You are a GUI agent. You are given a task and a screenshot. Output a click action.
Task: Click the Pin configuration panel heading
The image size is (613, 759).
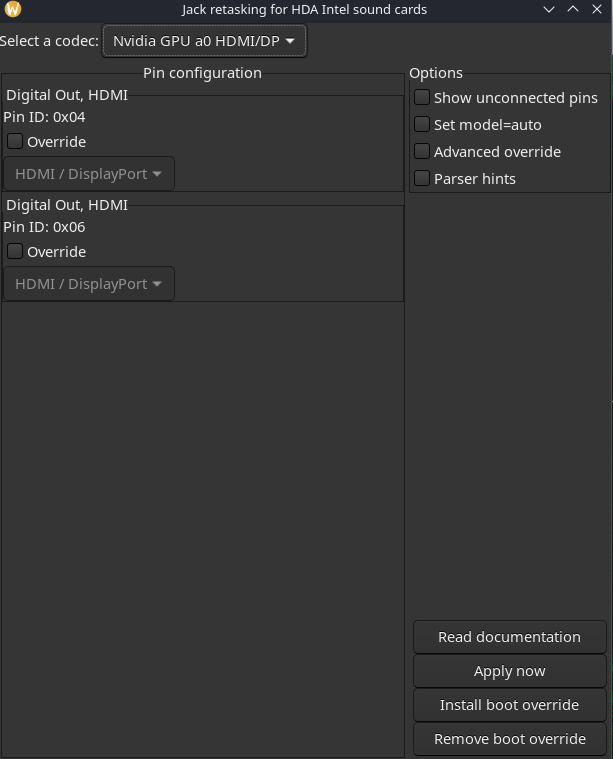point(202,73)
